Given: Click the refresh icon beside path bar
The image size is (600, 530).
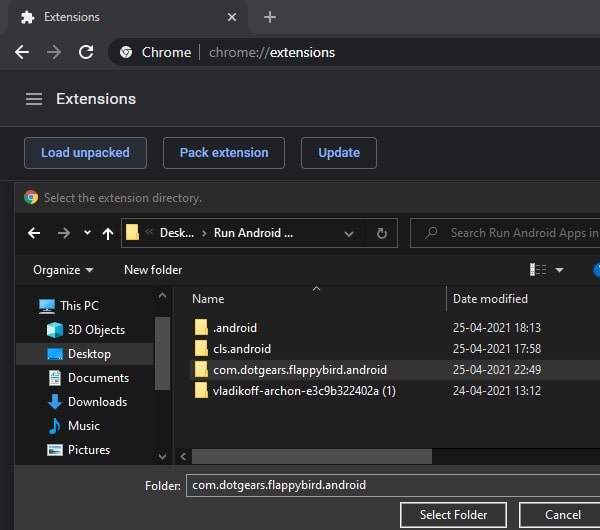Looking at the screenshot, I should [381, 233].
